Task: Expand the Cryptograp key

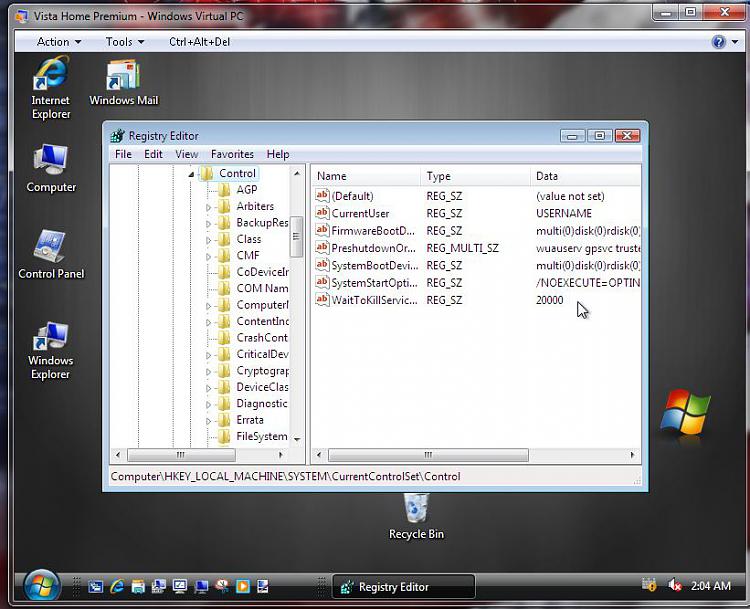Action: [x=209, y=372]
